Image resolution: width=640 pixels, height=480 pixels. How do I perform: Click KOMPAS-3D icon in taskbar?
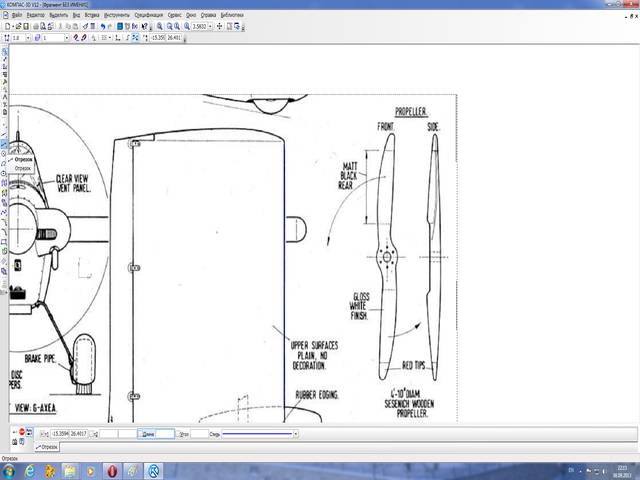154,470
